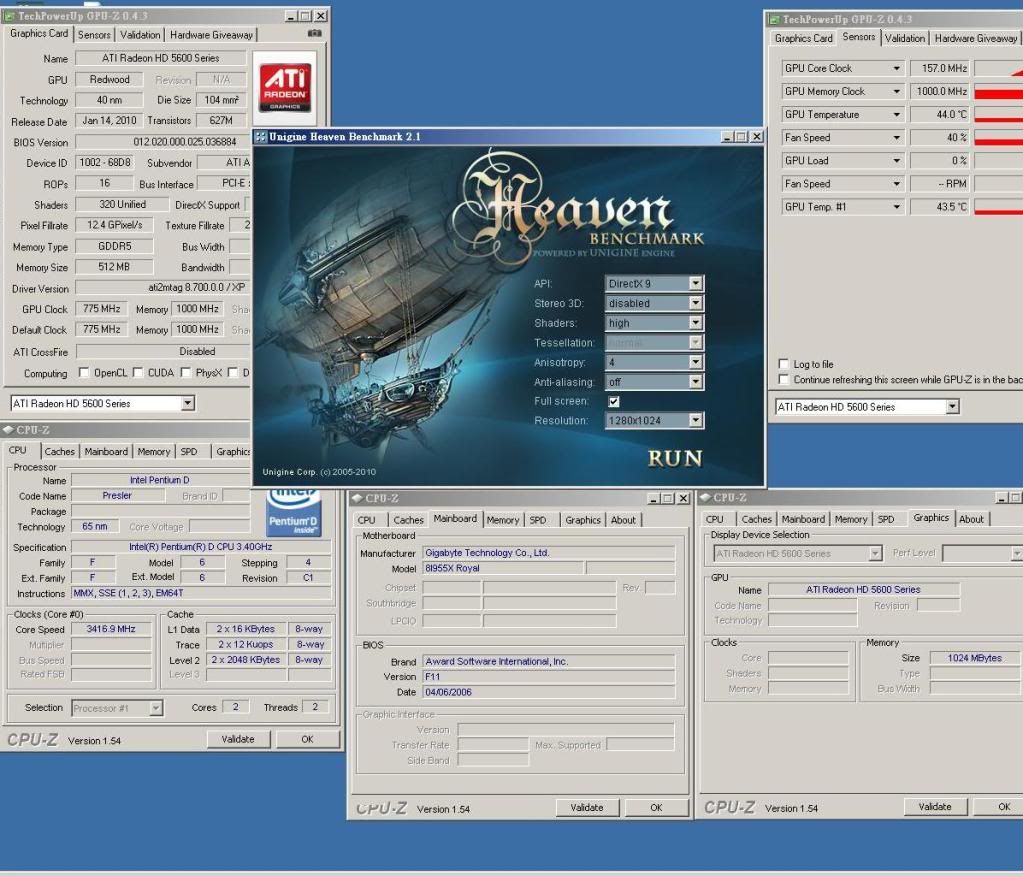Click the Unigine Heaven Benchmark title bar icon
Screen dimensions: 1023x876
(x=260, y=136)
